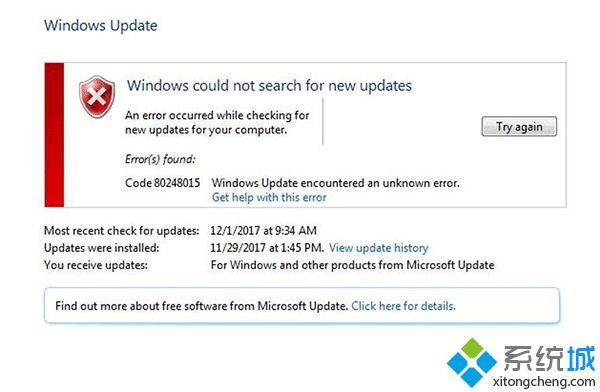The width and height of the screenshot is (600, 392).
Task: Select the Code 80248015 error text
Action: 163,183
